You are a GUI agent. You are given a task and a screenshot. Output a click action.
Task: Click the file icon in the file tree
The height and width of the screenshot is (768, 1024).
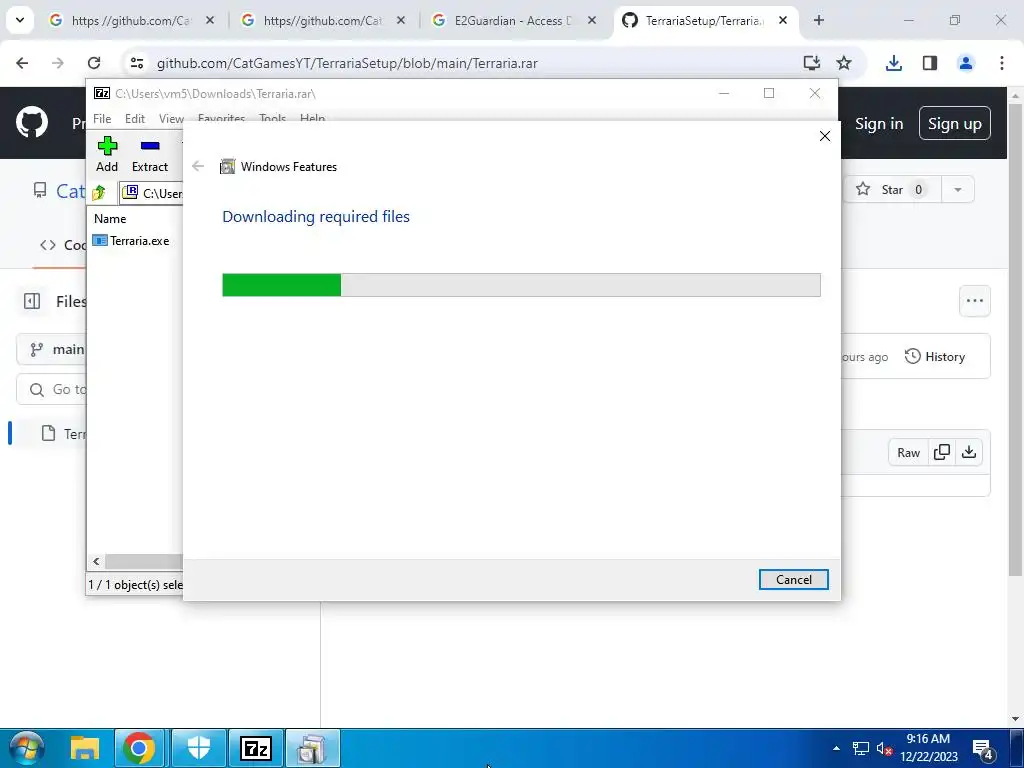coord(48,433)
